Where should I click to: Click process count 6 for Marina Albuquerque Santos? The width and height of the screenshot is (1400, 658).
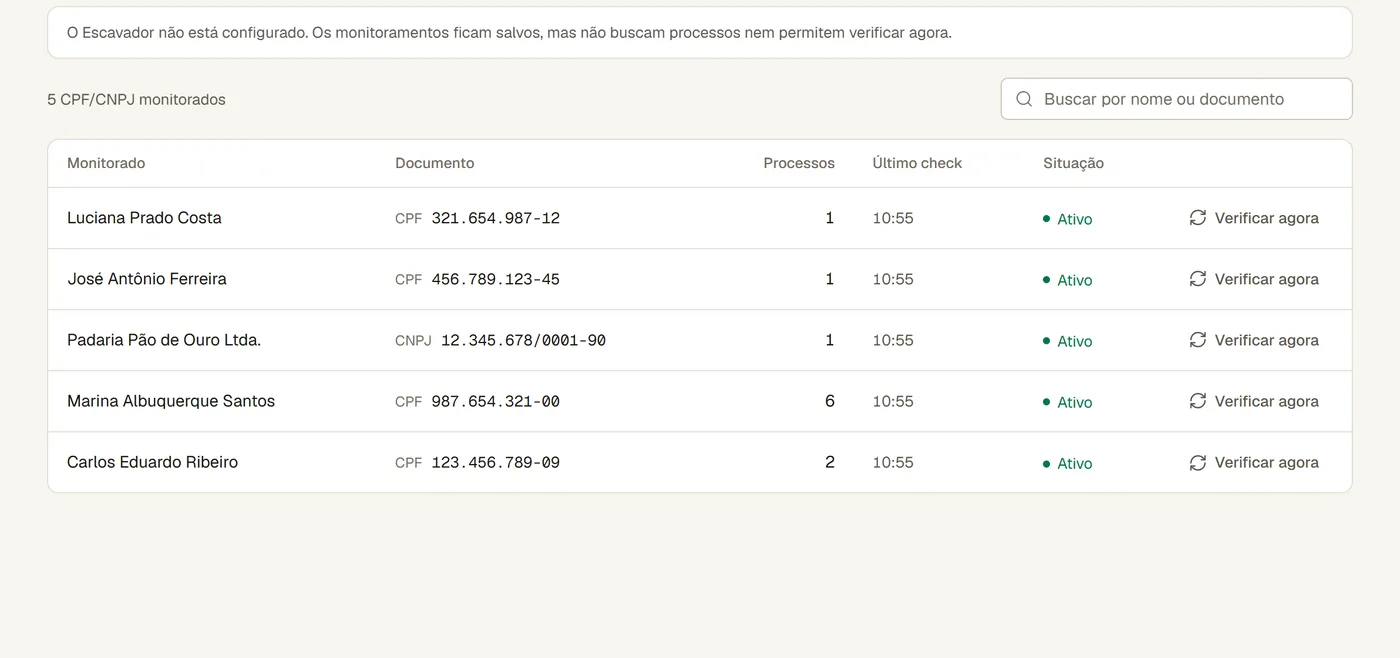point(829,401)
